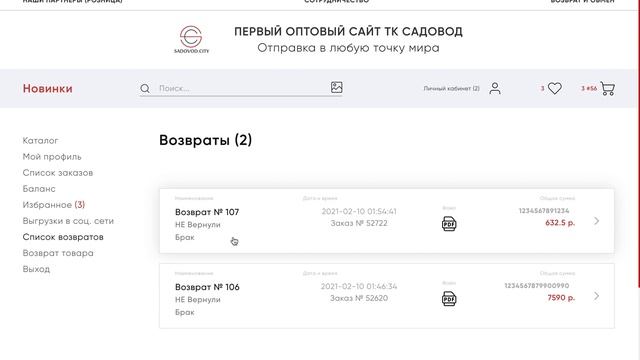
Task: Open Личный кабинет (2) link
Action: [451, 88]
